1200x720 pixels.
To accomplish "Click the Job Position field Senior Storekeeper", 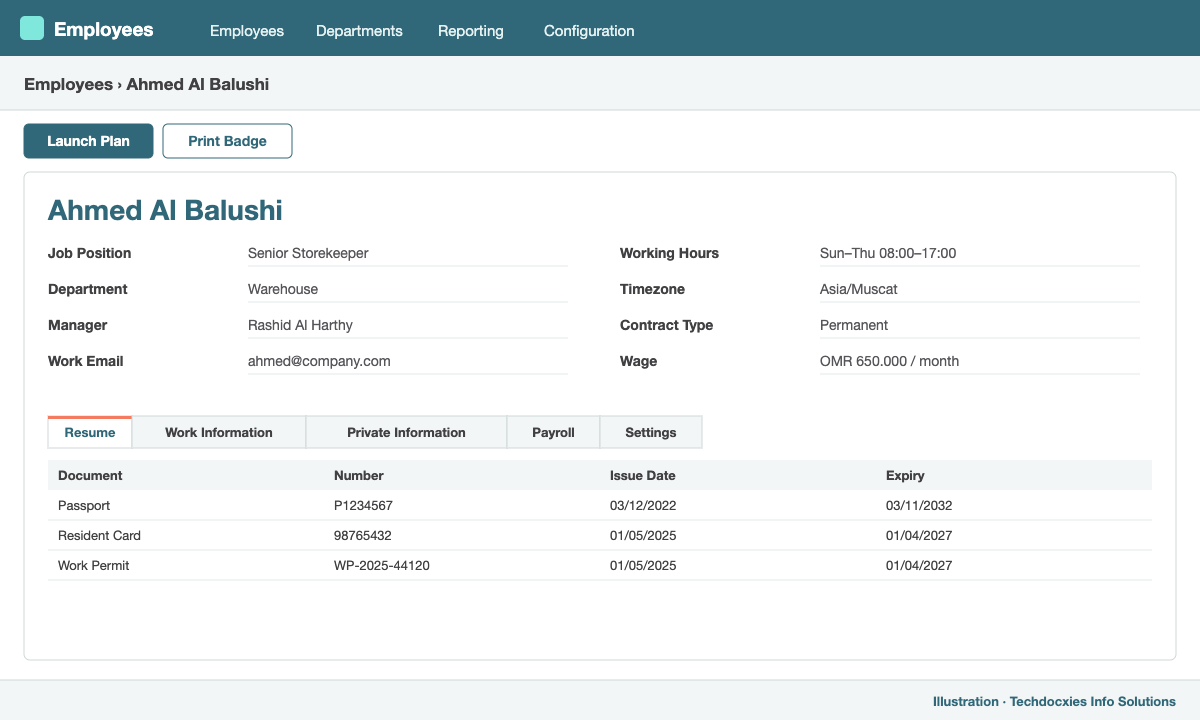I will coord(408,253).
